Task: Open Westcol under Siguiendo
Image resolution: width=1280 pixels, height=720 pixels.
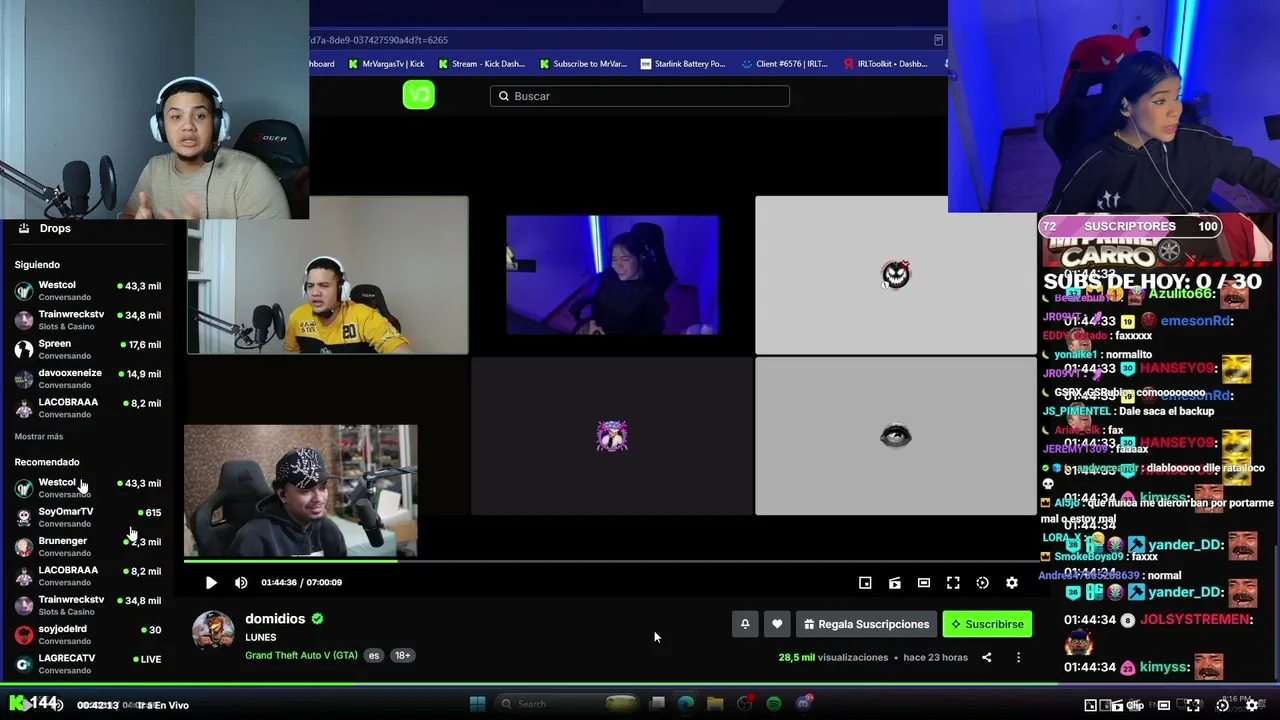Action: point(88,290)
